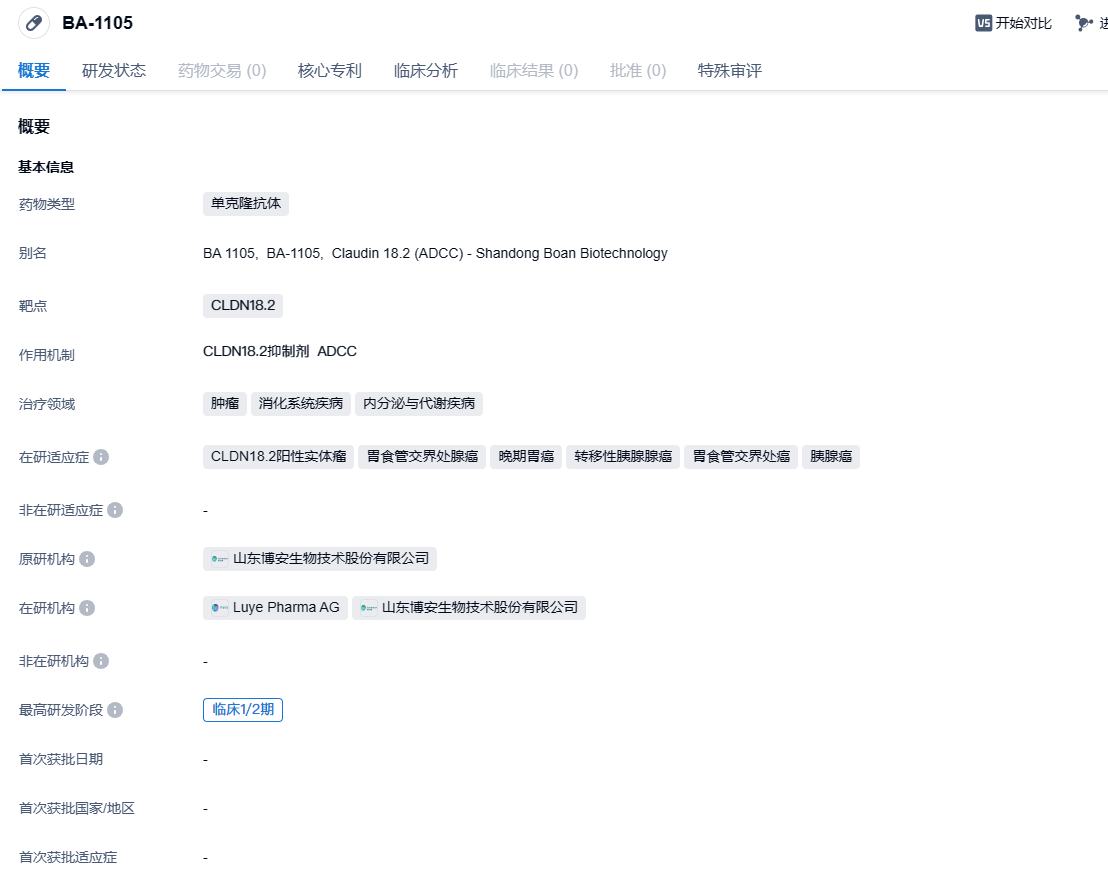Click the VS compare icon
Screen dimensions: 1108x888
pyautogui.click(x=983, y=23)
